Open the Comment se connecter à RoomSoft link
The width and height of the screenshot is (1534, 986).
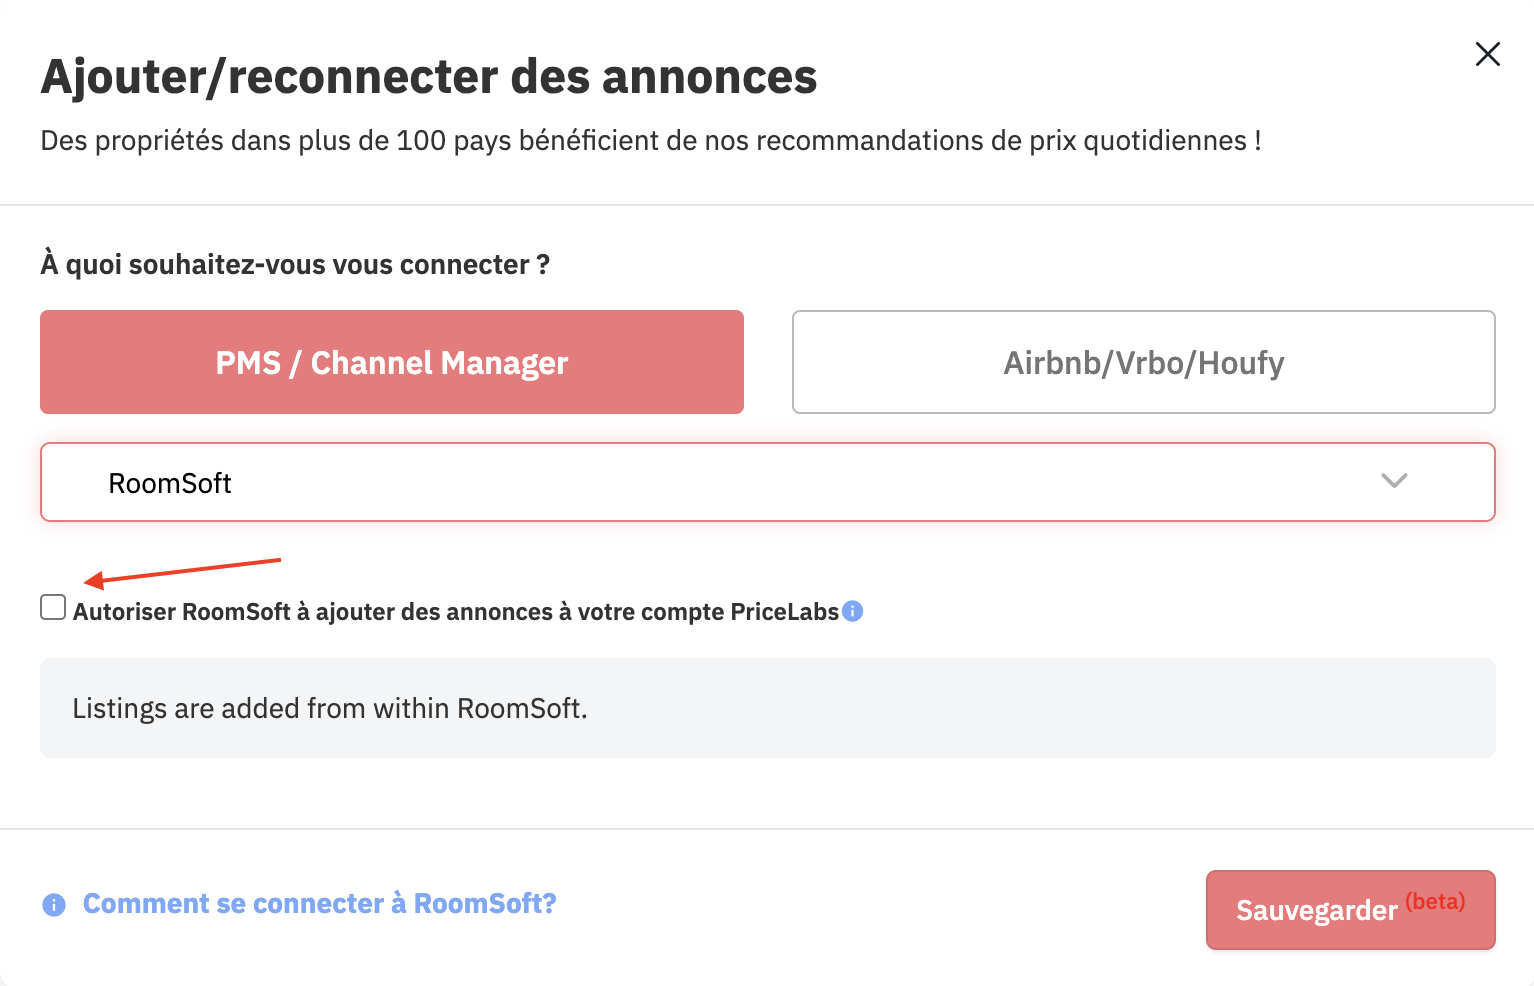(320, 904)
